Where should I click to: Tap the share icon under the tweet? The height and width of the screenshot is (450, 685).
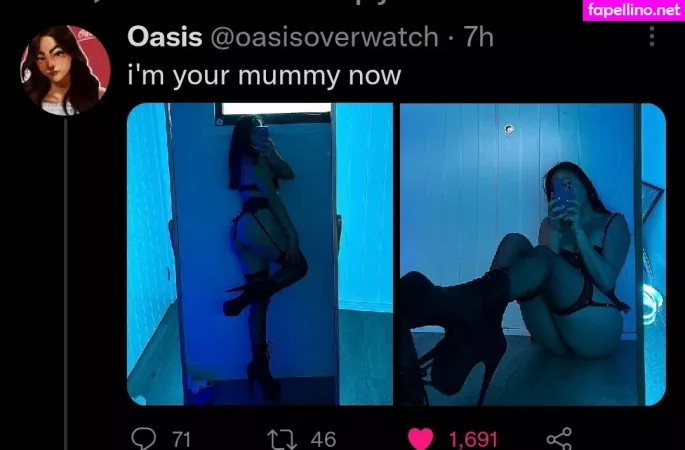(x=559, y=439)
